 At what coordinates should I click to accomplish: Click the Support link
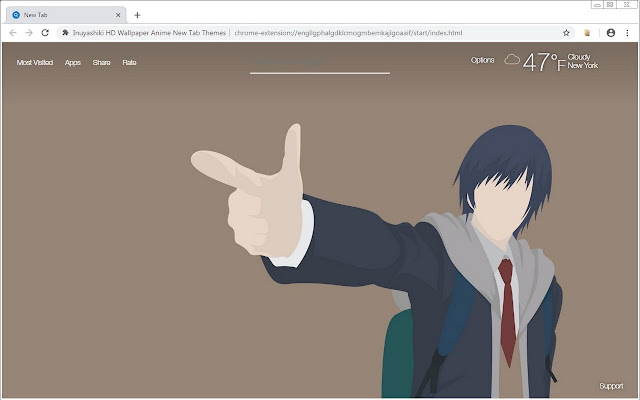pyautogui.click(x=611, y=386)
